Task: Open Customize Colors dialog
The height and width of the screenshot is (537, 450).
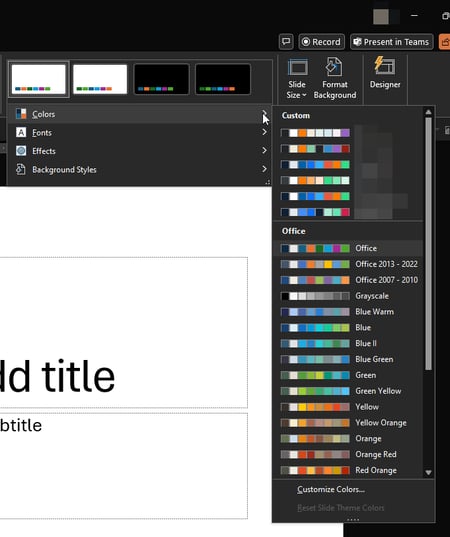Action: 331,489
